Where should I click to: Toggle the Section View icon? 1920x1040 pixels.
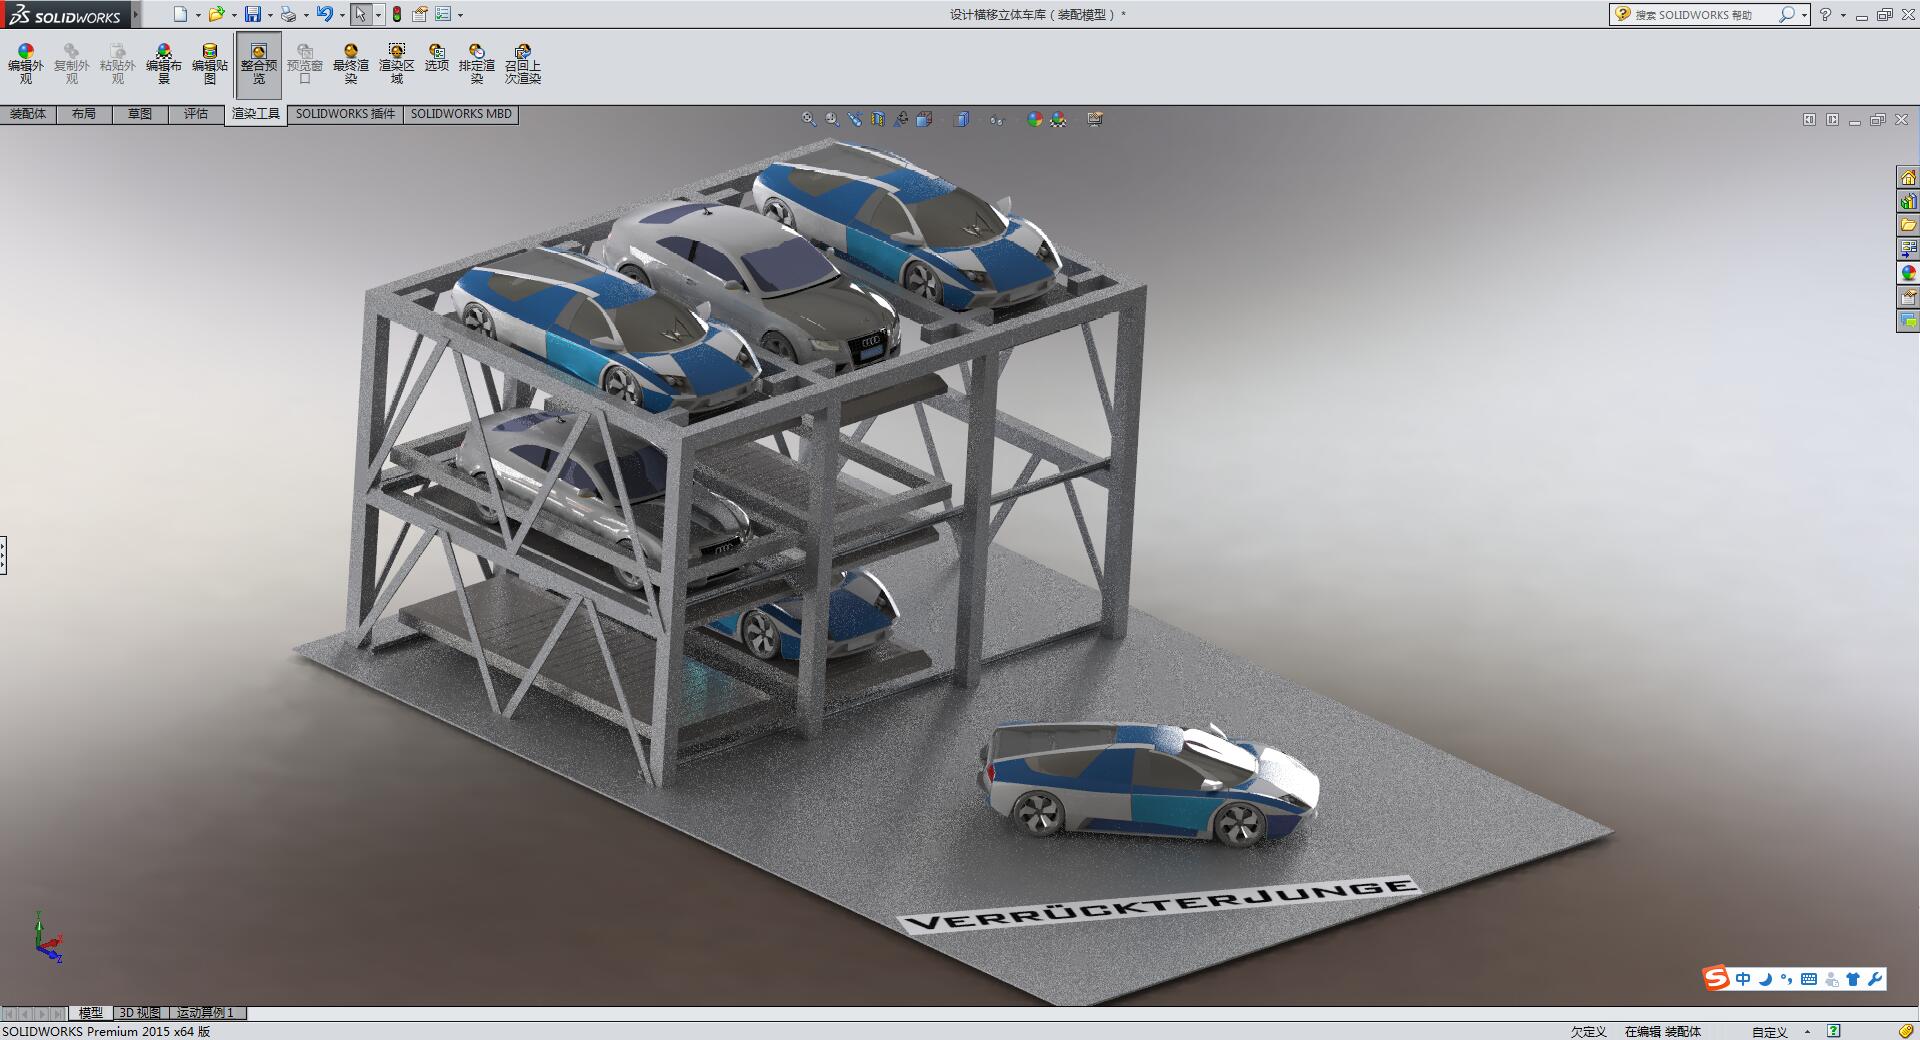click(878, 119)
